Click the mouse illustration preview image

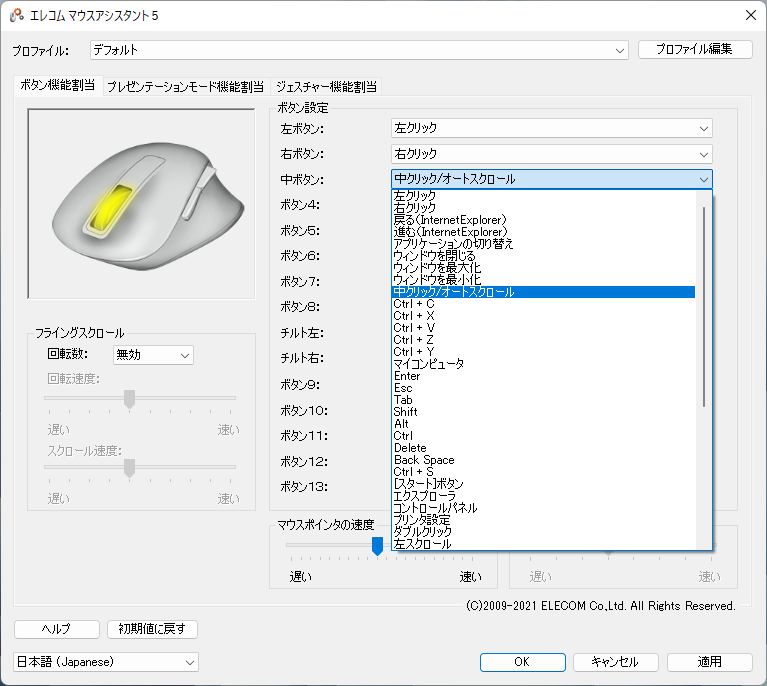pyautogui.click(x=141, y=204)
